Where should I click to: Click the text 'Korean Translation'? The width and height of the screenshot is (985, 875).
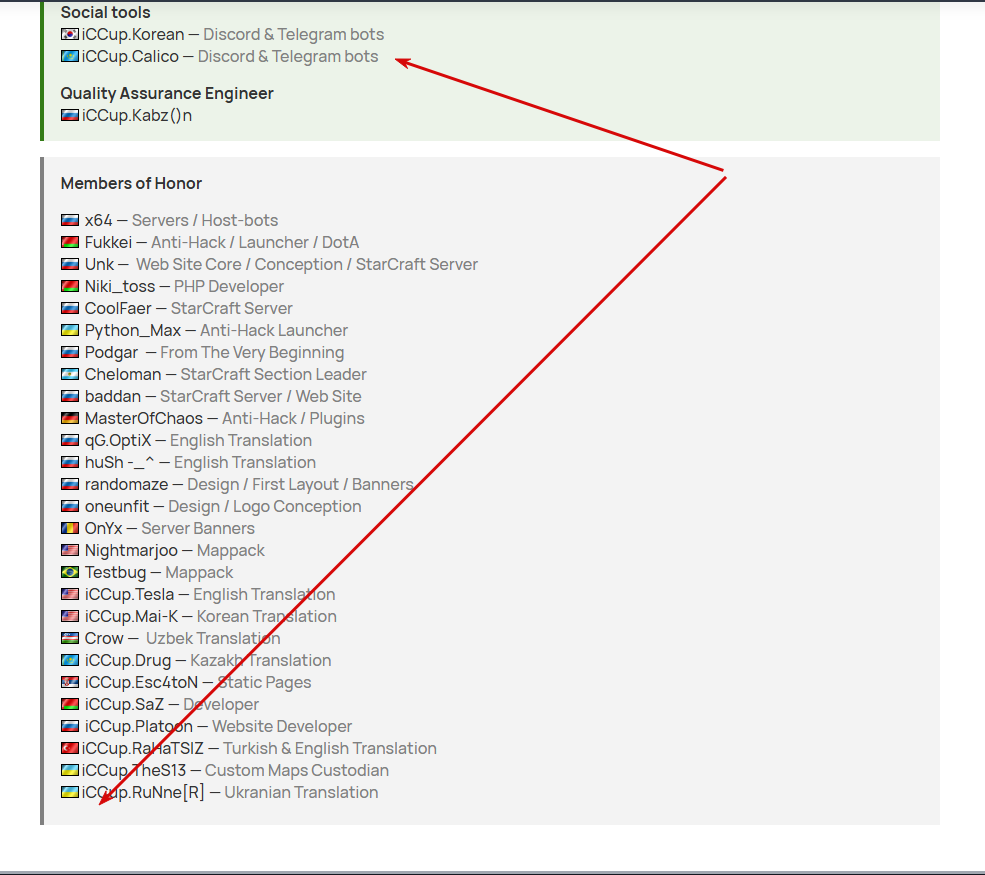pos(266,616)
